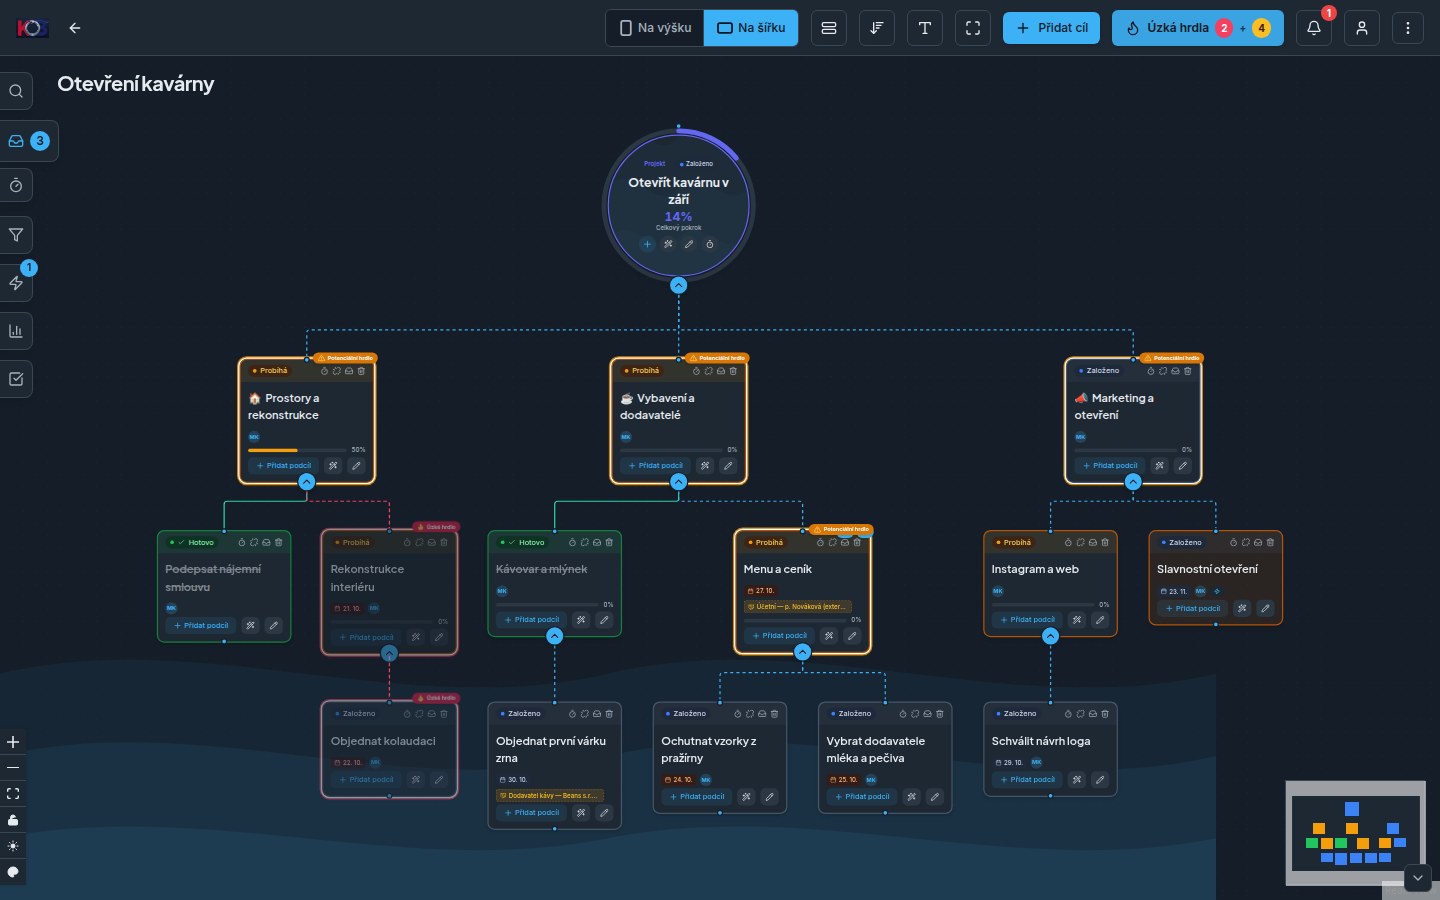Open the search tool in left sidebar
The width and height of the screenshot is (1440, 900).
click(16, 91)
